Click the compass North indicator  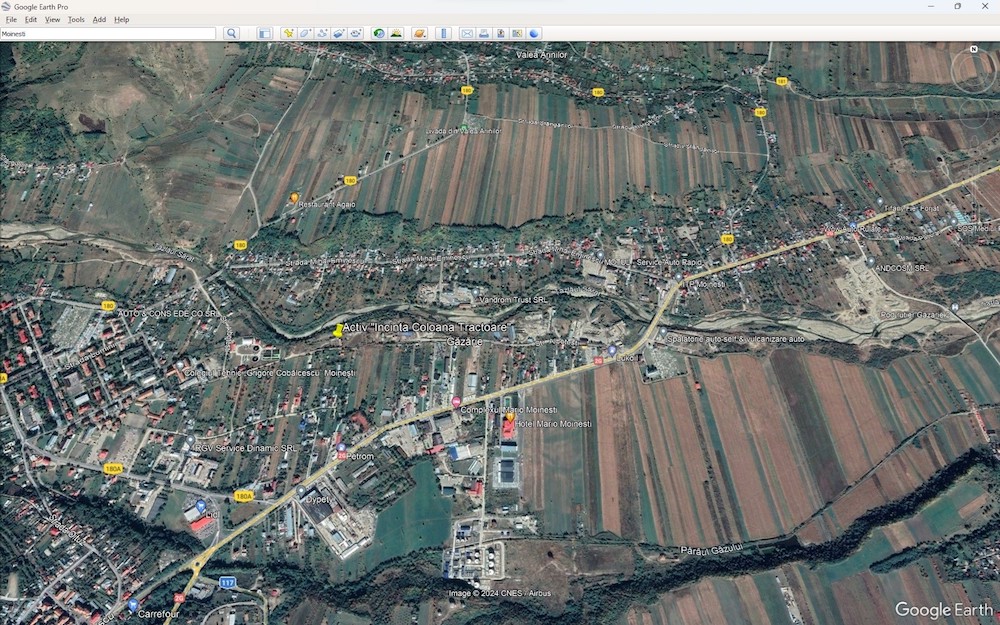(x=973, y=49)
